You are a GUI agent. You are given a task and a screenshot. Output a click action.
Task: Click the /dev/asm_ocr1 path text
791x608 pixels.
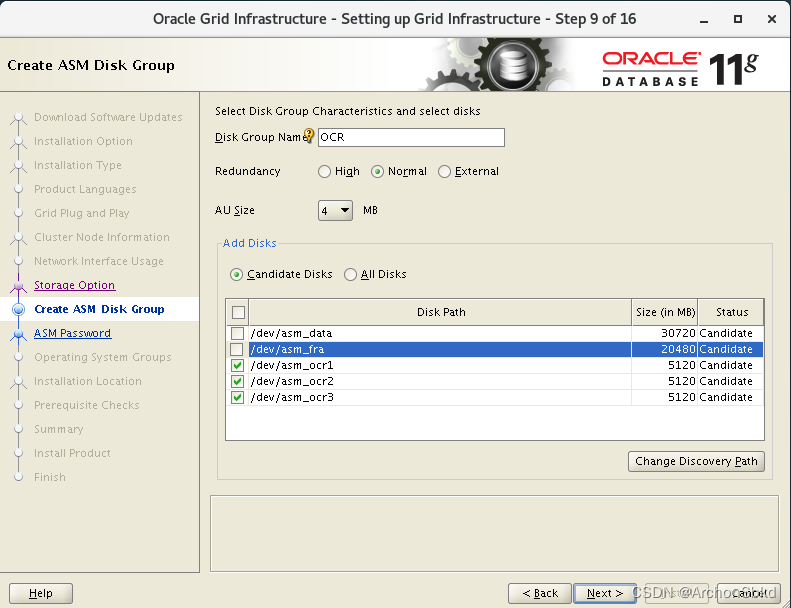tap(292, 365)
